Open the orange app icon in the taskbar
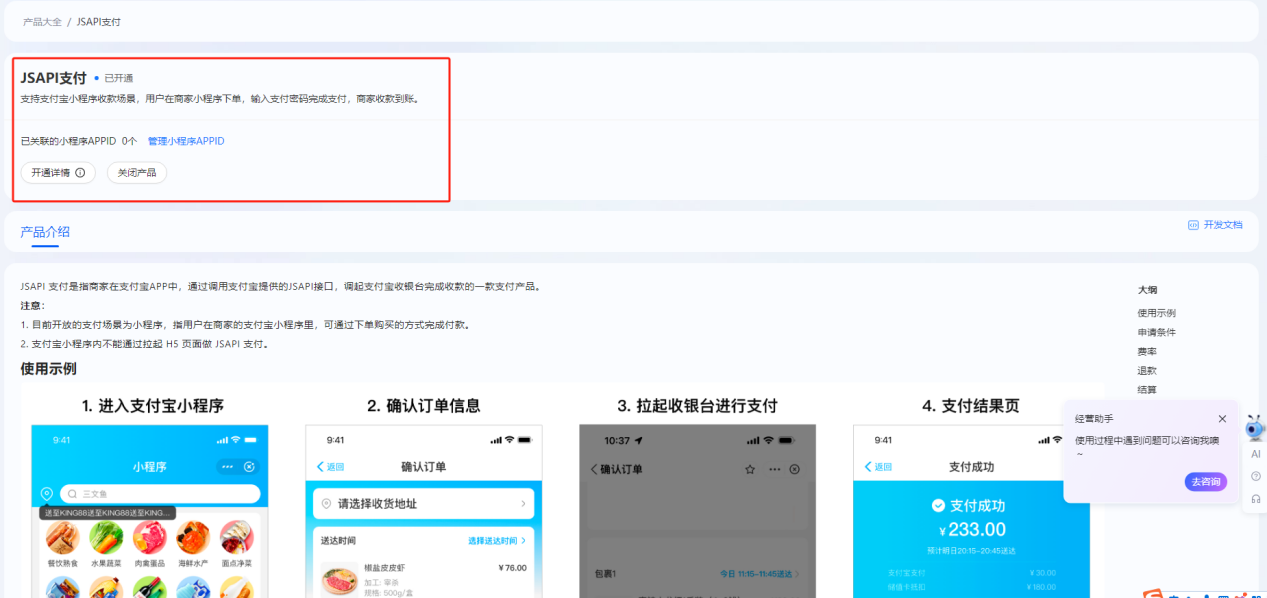The image size is (1267, 598). (1152, 594)
